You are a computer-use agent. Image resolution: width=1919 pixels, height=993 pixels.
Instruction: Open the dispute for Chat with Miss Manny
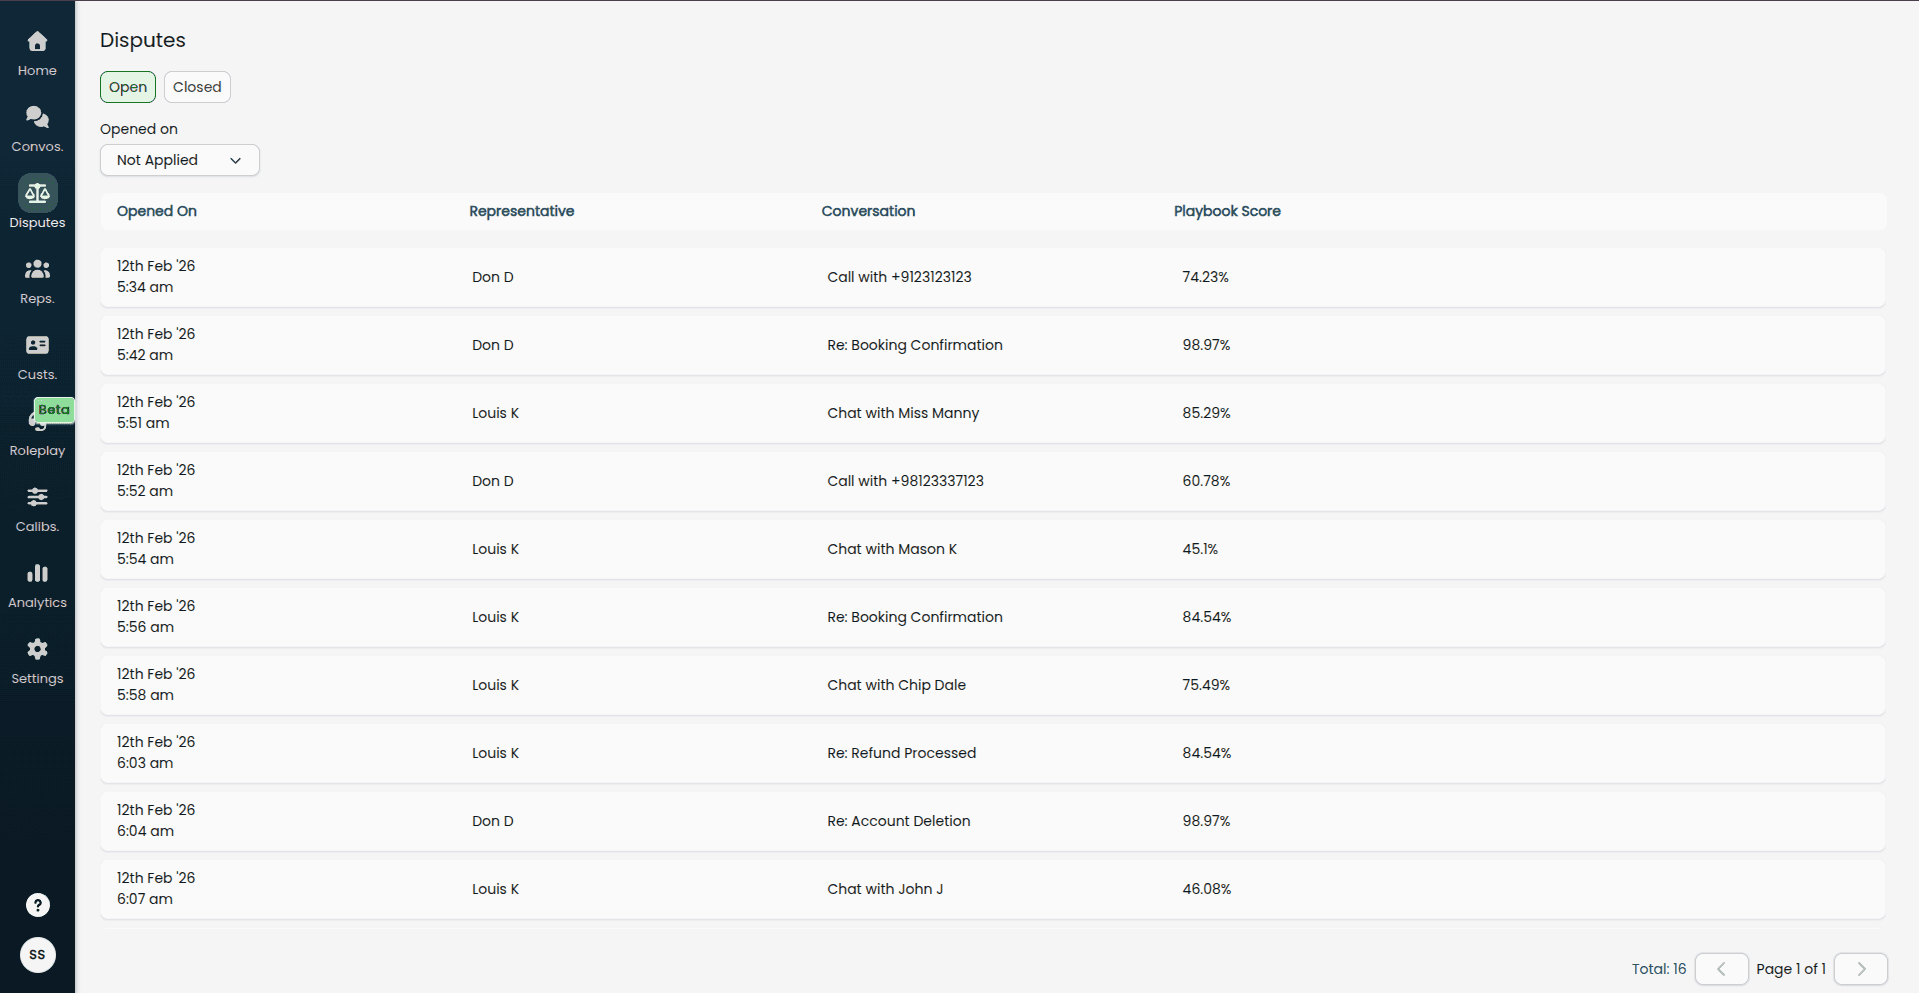click(902, 412)
